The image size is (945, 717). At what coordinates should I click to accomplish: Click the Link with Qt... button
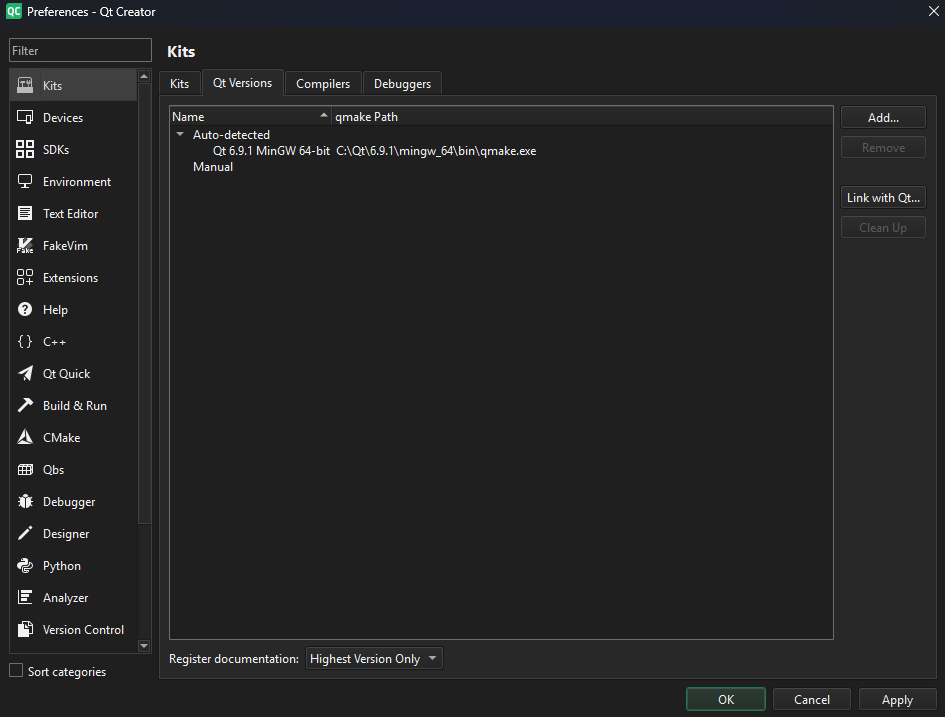click(x=883, y=198)
